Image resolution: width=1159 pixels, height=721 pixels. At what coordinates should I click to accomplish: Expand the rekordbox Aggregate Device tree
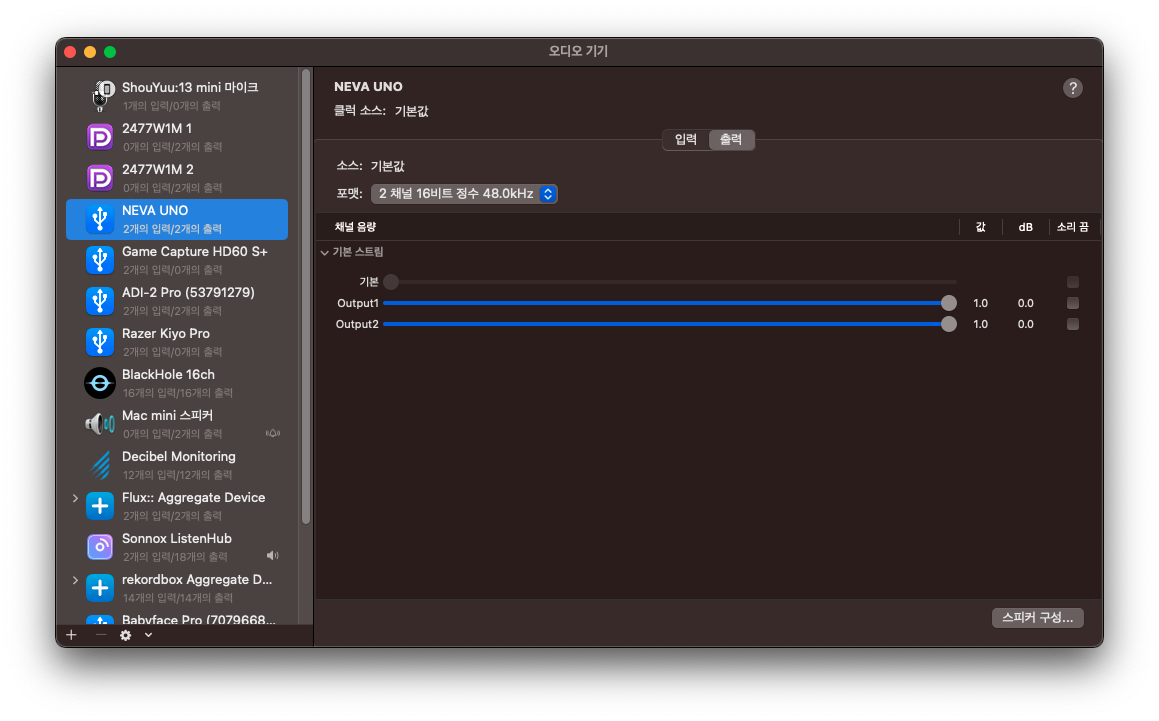pyautogui.click(x=75, y=580)
